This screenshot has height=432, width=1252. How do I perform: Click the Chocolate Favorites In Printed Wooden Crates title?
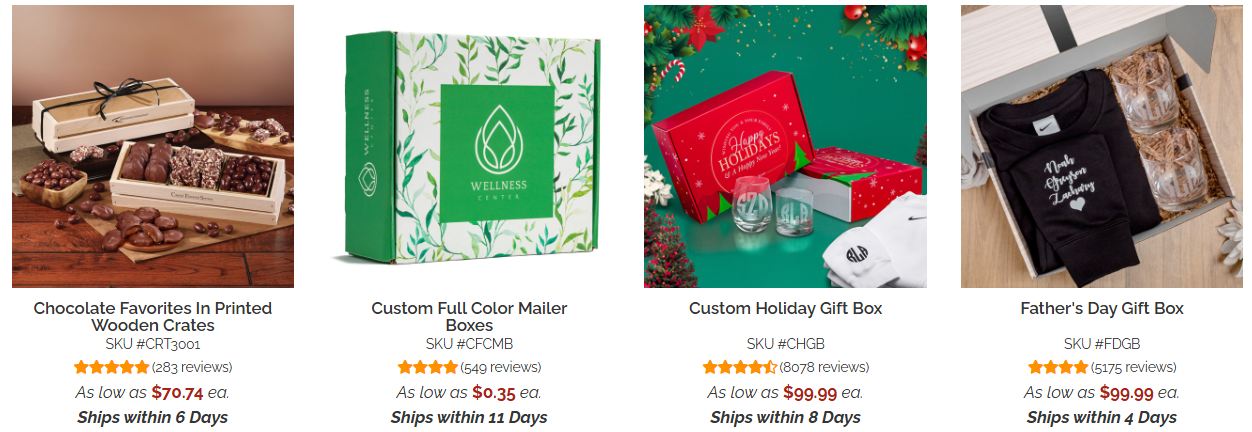[x=153, y=316]
